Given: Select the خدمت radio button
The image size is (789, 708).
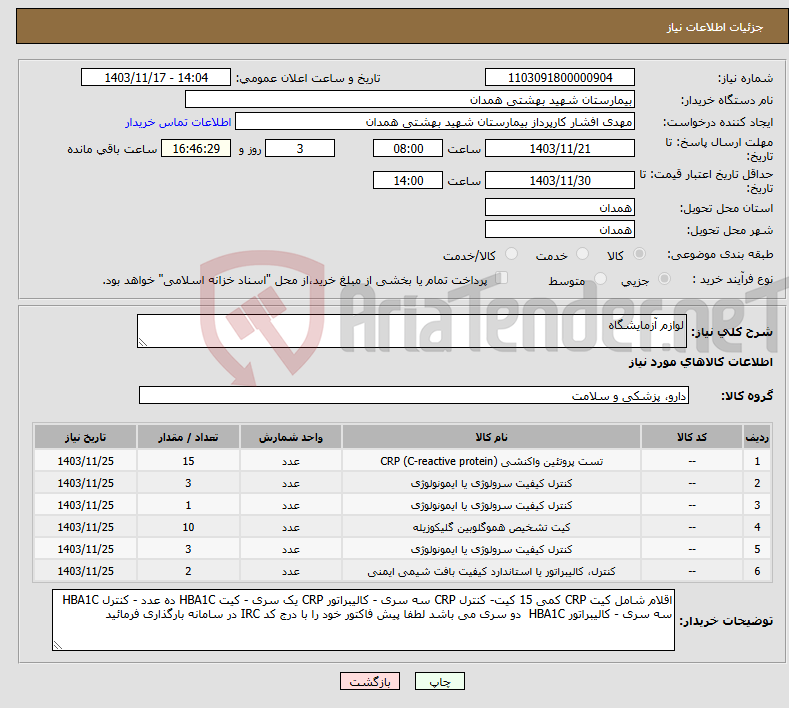Looking at the screenshot, I should tap(582, 254).
